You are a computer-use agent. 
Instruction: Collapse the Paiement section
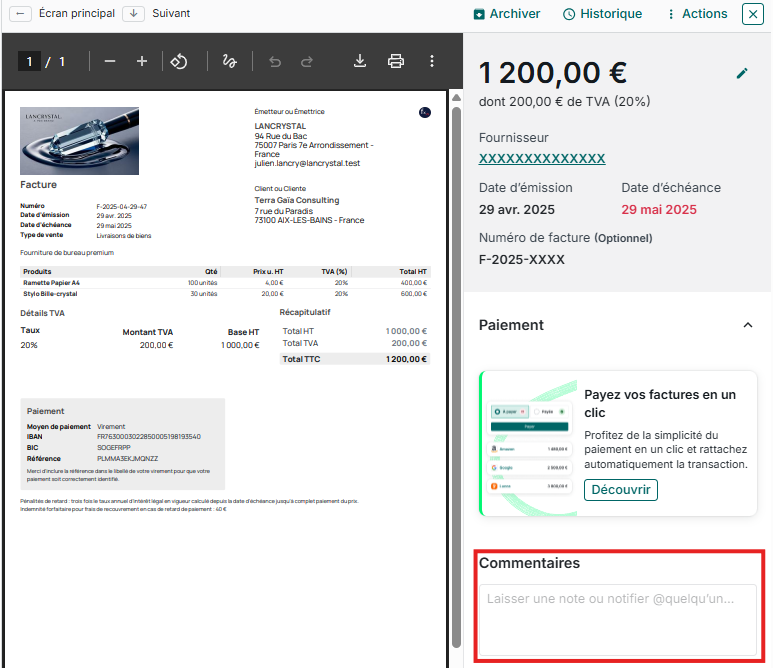point(747,325)
